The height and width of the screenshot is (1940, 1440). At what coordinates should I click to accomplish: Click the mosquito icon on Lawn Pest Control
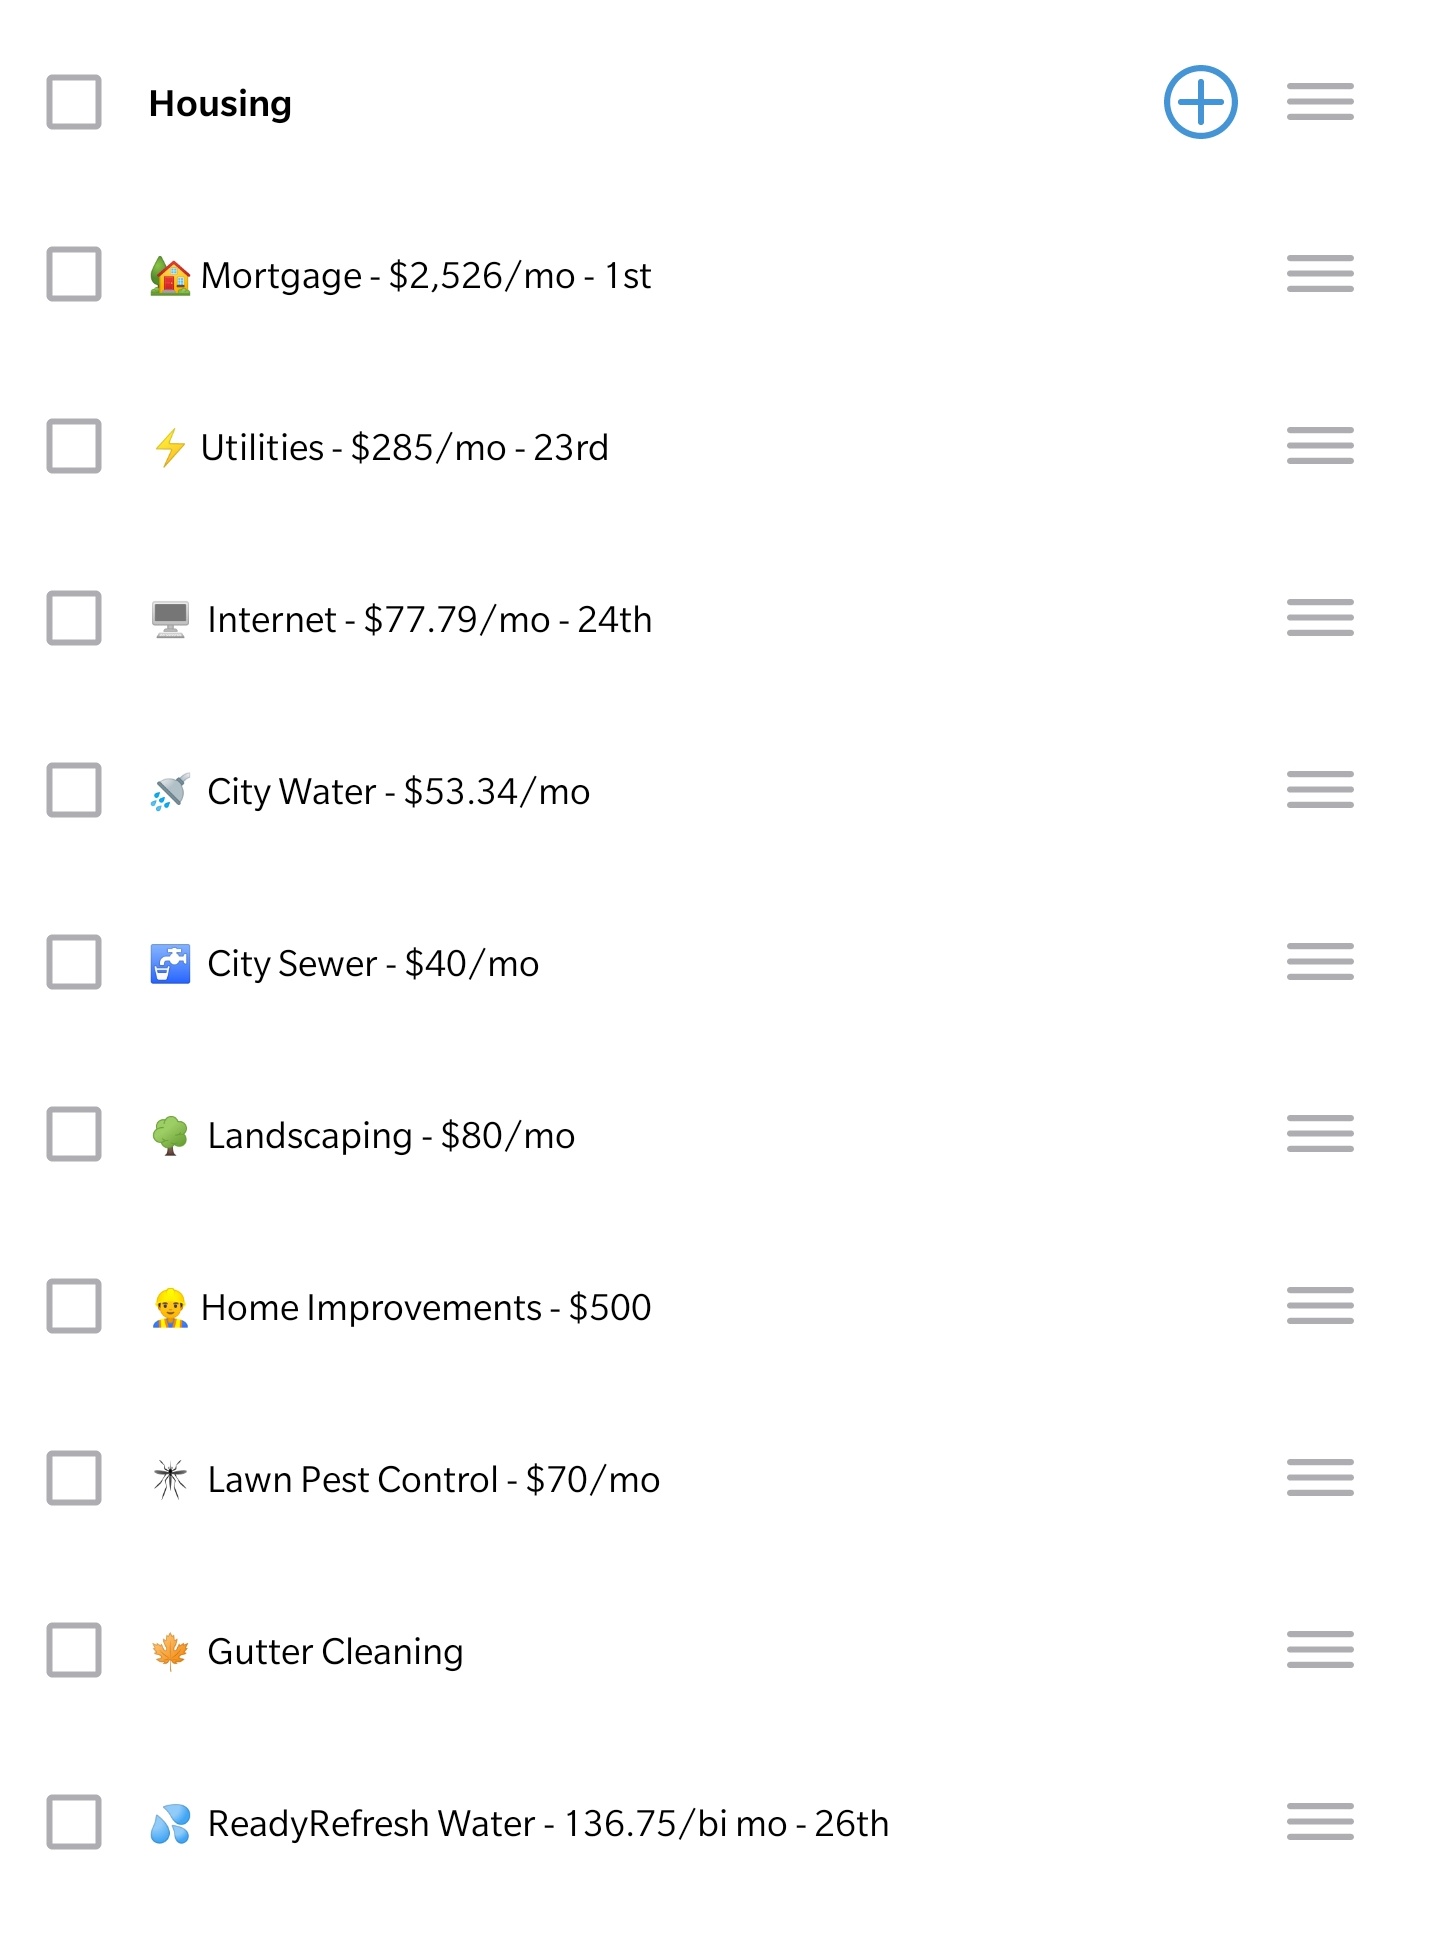(x=170, y=1479)
